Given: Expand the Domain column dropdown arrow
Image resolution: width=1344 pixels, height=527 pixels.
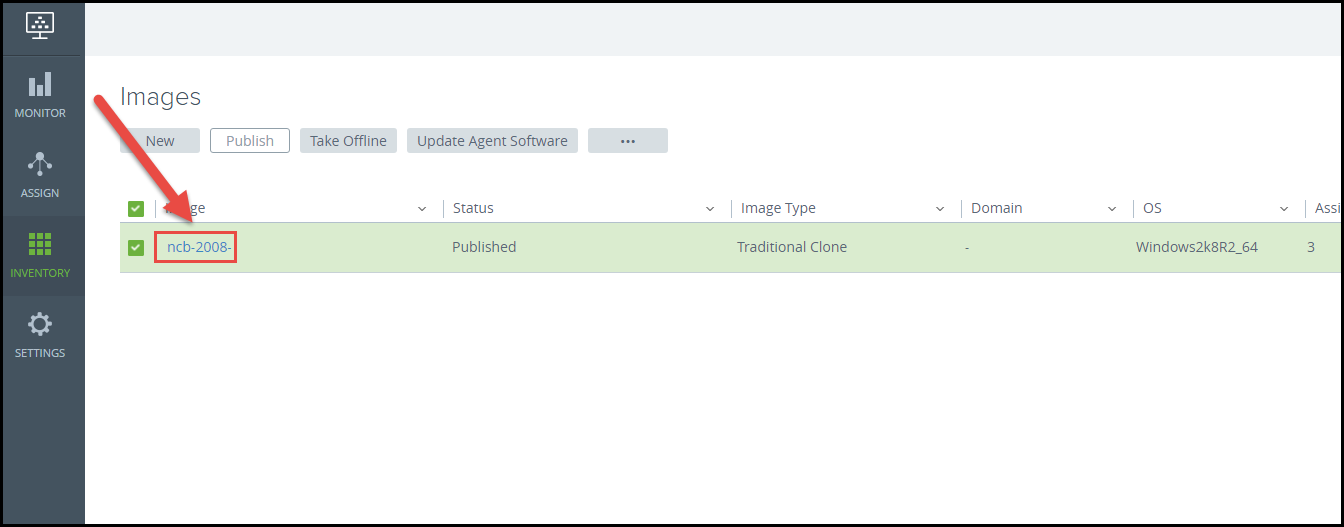Looking at the screenshot, I should [1112, 209].
